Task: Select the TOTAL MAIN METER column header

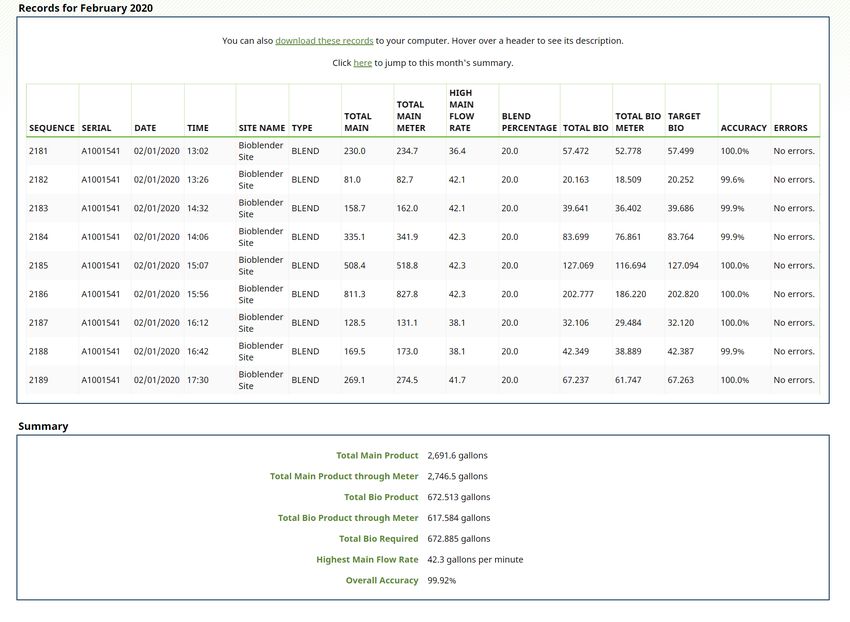Action: (411, 116)
